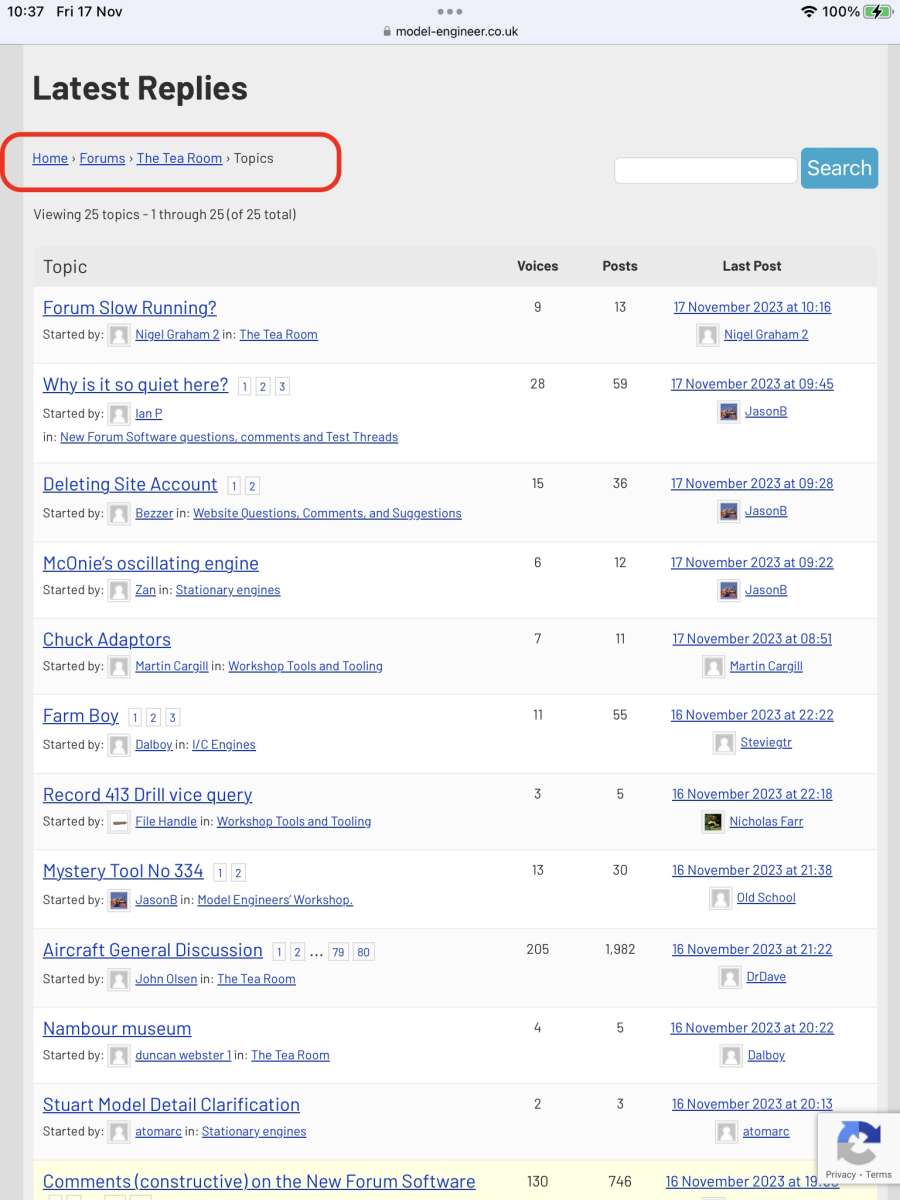
Task: Tap the three-dot multitasking control at top
Action: point(450,12)
